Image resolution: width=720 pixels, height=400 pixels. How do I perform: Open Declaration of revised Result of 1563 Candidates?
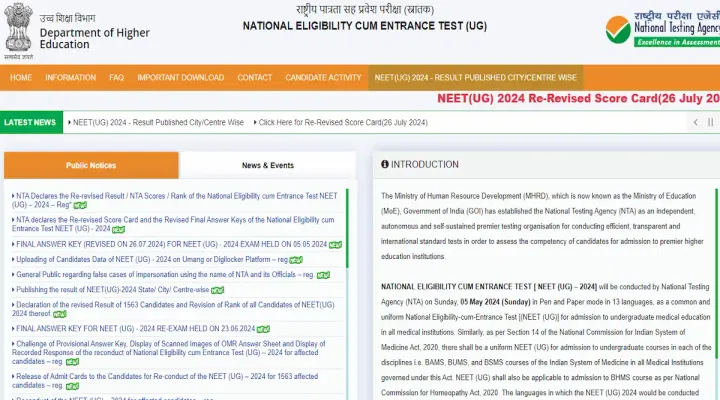coord(173,309)
